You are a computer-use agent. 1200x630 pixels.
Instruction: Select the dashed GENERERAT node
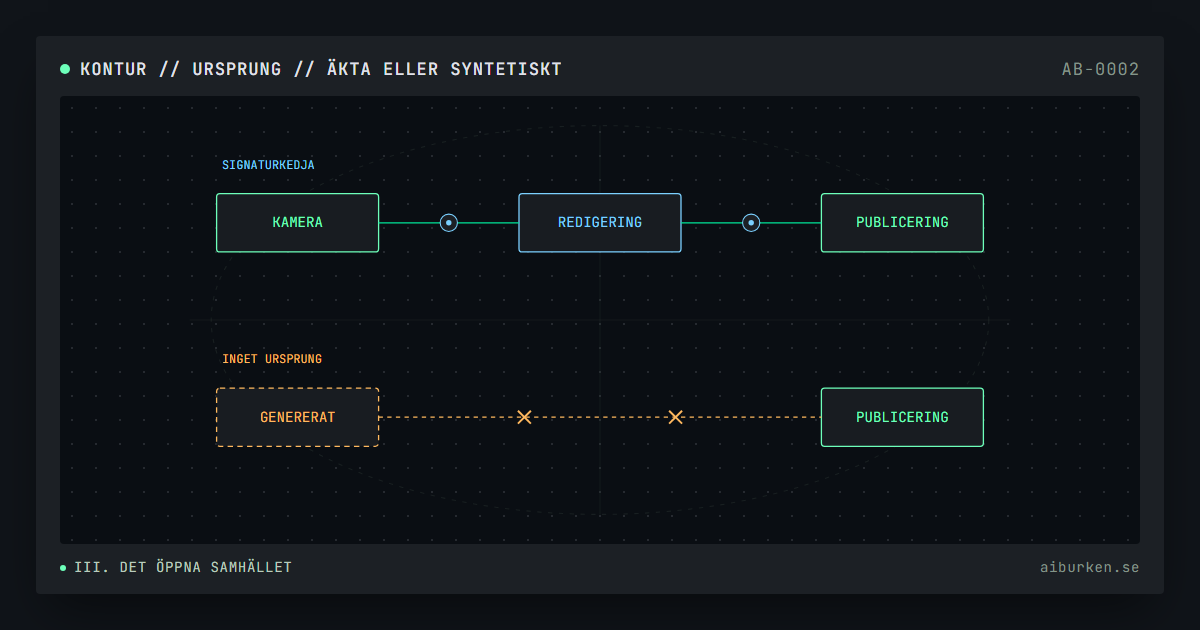tap(298, 417)
